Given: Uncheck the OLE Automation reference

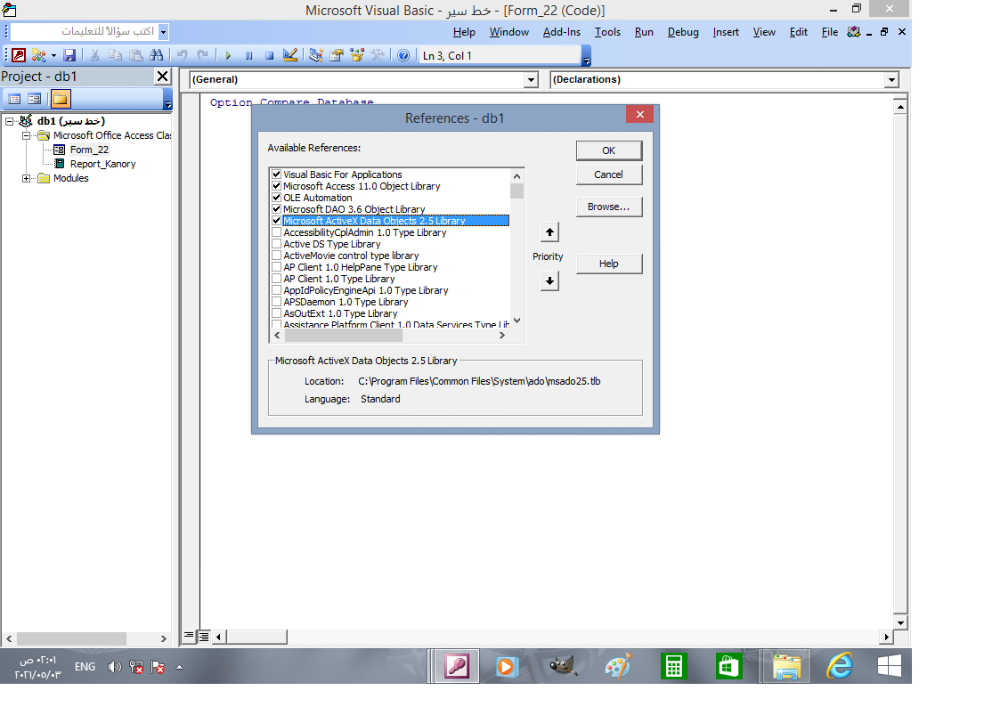Looking at the screenshot, I should [x=276, y=197].
